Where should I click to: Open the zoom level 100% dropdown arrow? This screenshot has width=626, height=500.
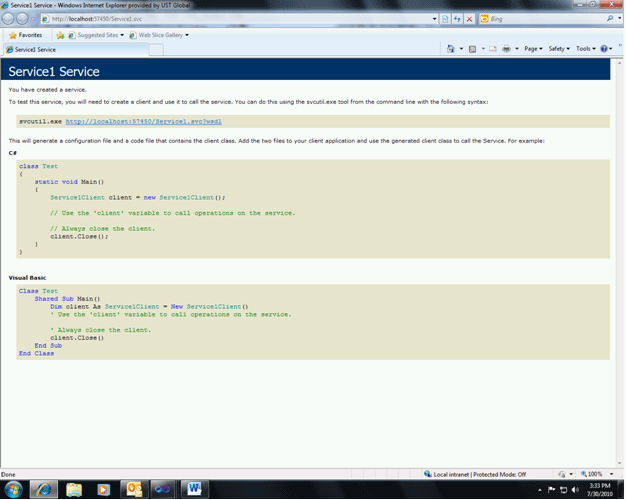tap(611, 474)
